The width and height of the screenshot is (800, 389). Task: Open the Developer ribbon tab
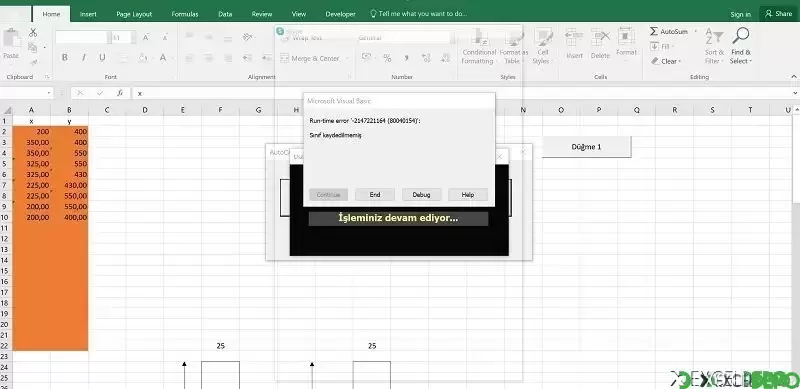pos(340,14)
